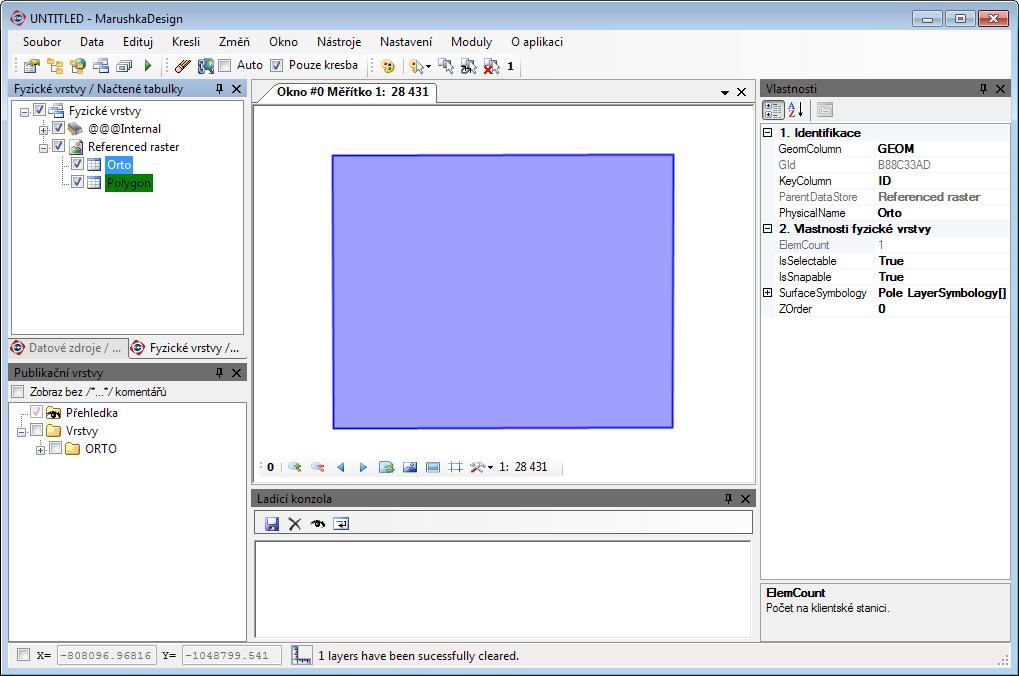This screenshot has width=1019, height=676.
Task: Click the blue windows layout toolbar icon
Action: tap(101, 66)
